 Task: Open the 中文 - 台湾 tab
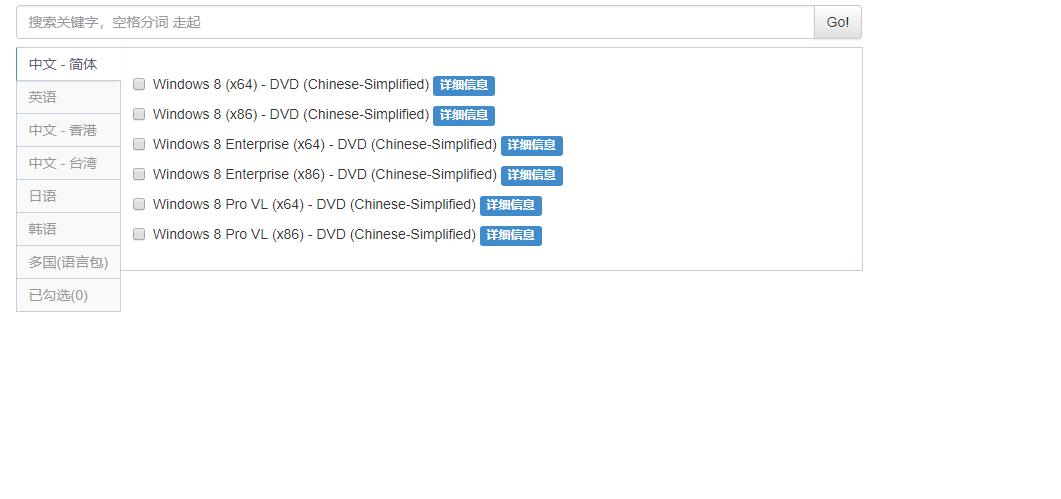[x=68, y=163]
